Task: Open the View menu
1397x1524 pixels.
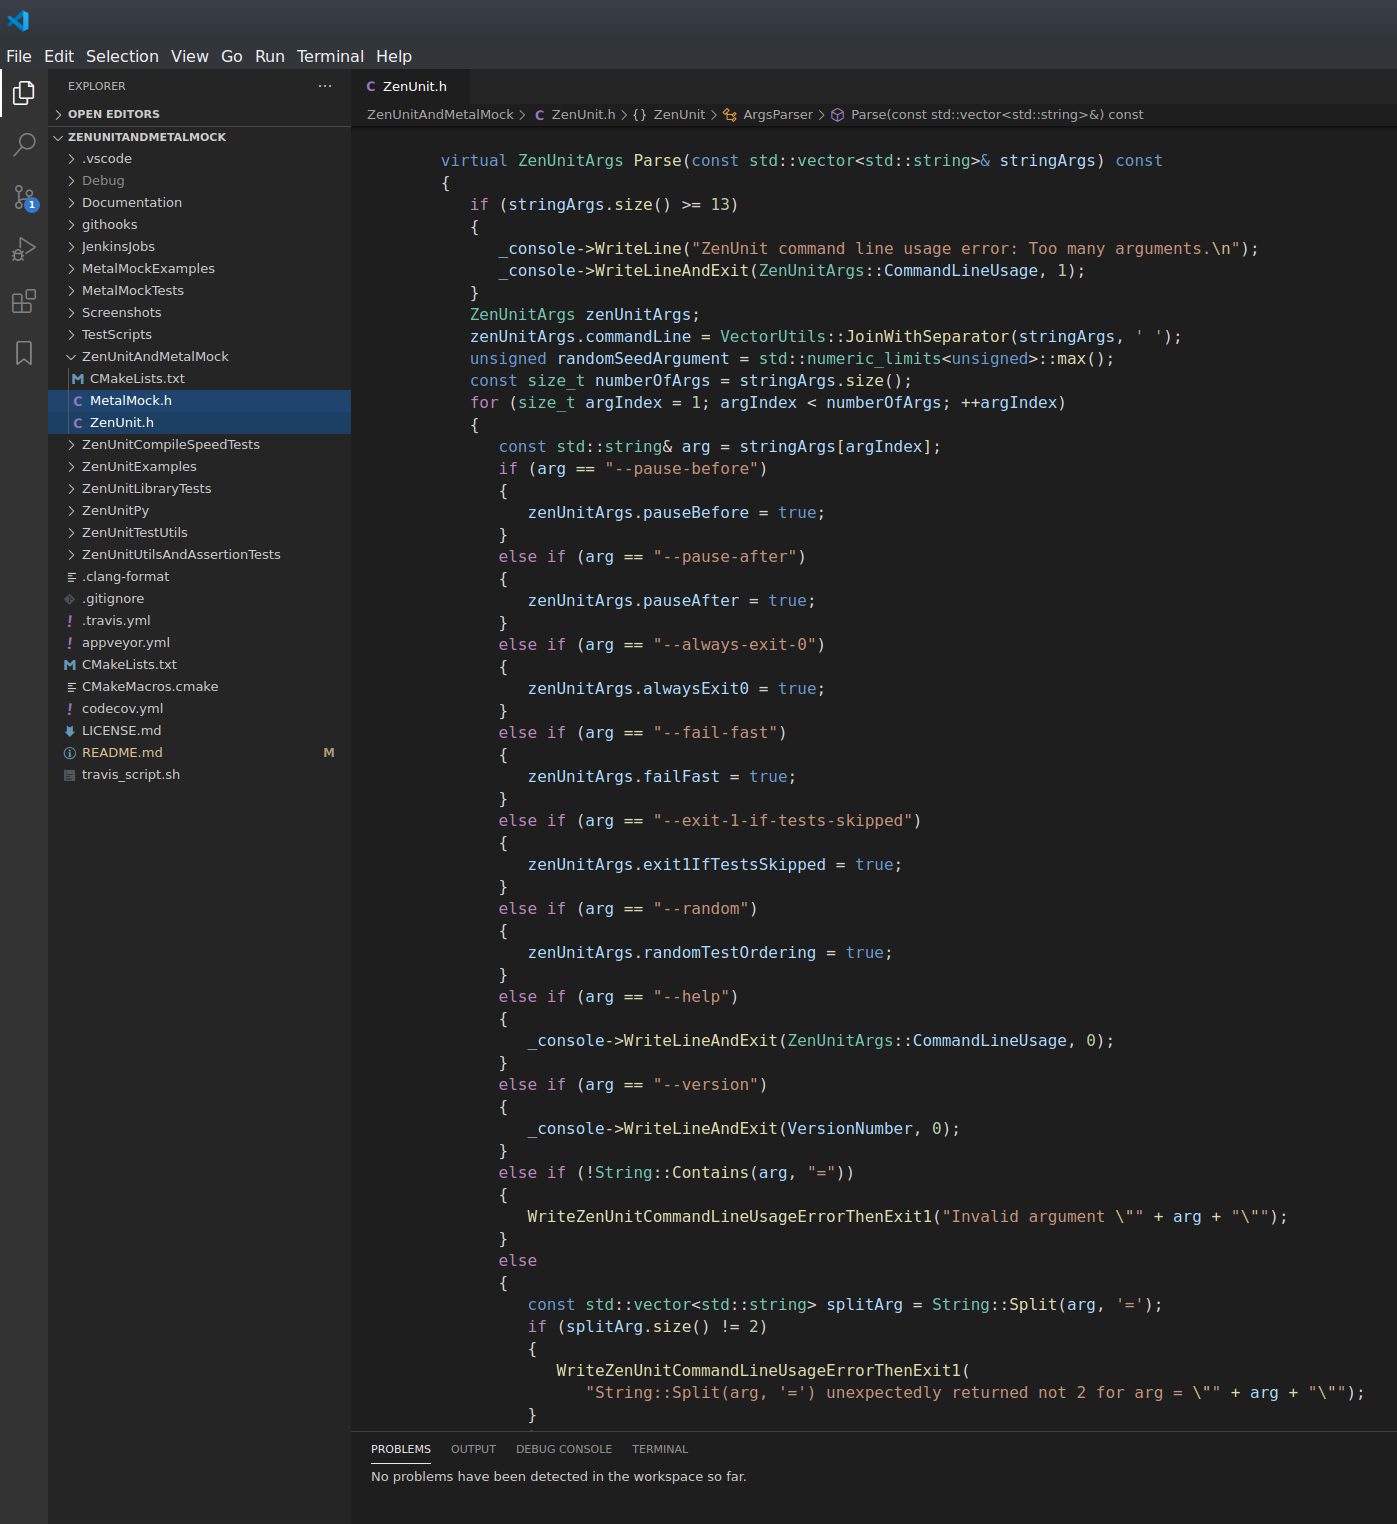Action: click(190, 56)
